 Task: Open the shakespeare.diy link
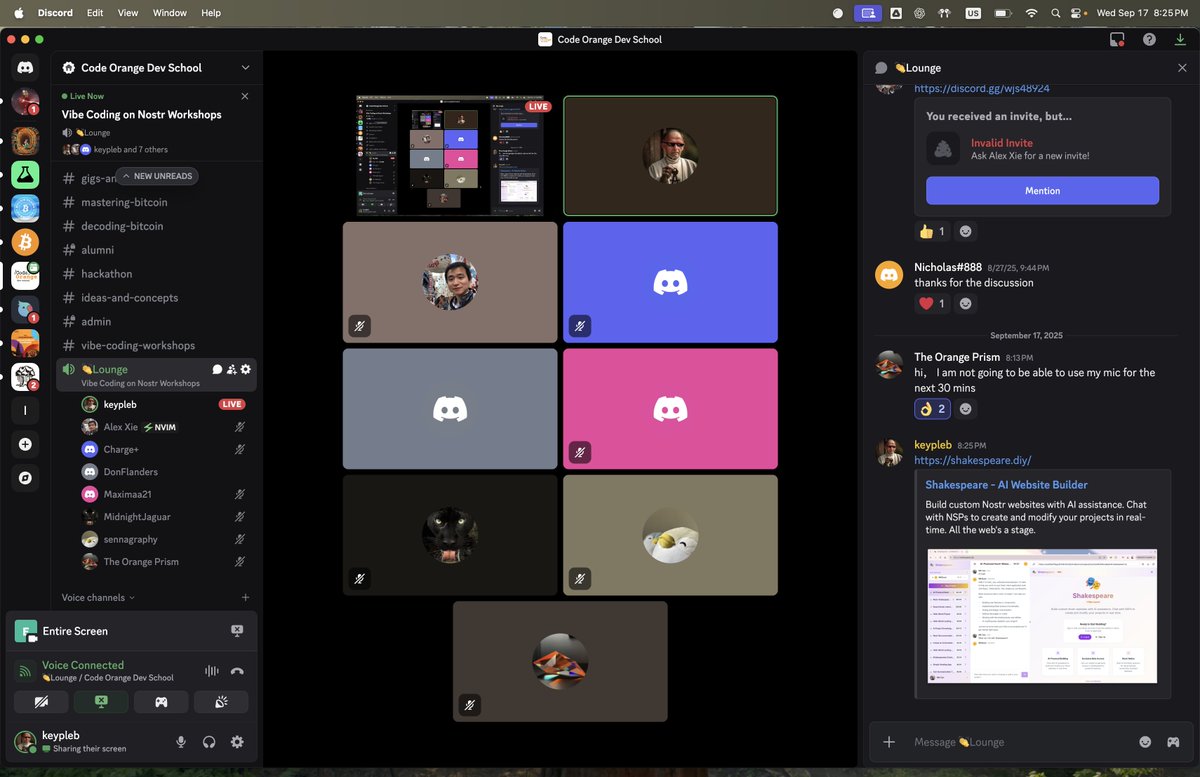point(972,460)
